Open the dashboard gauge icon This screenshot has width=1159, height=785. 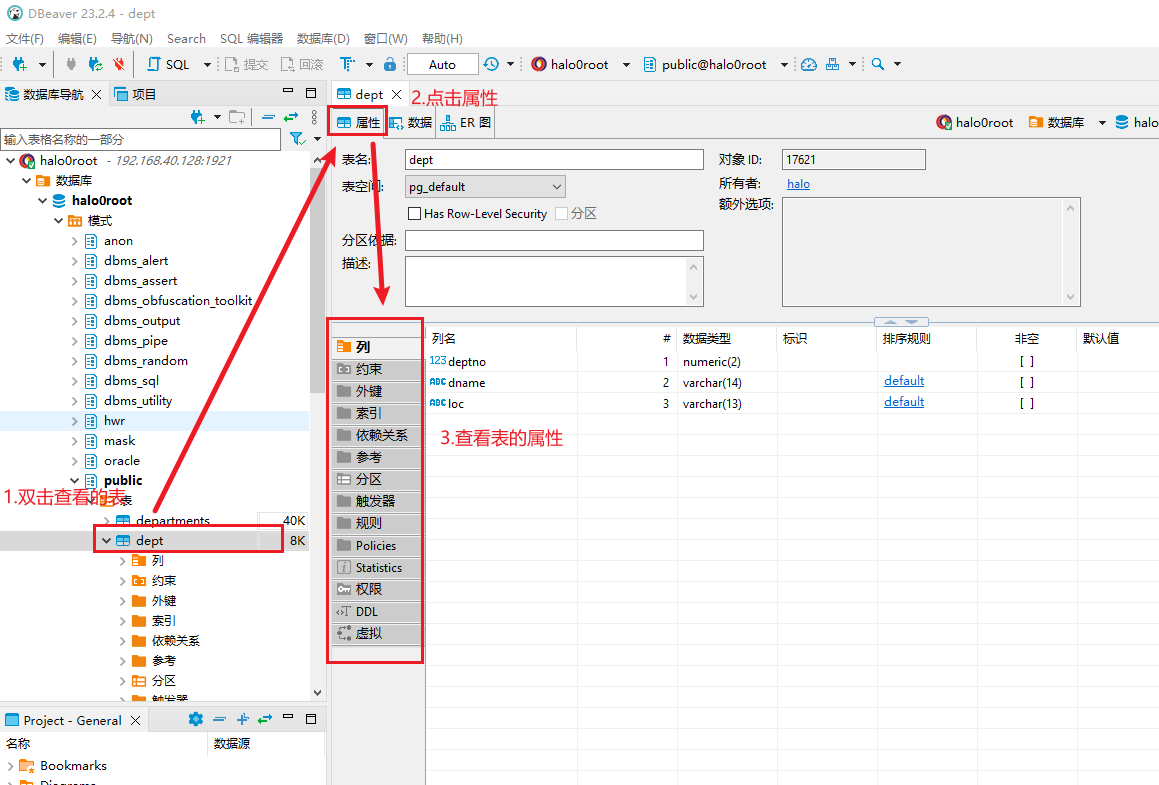tap(809, 64)
